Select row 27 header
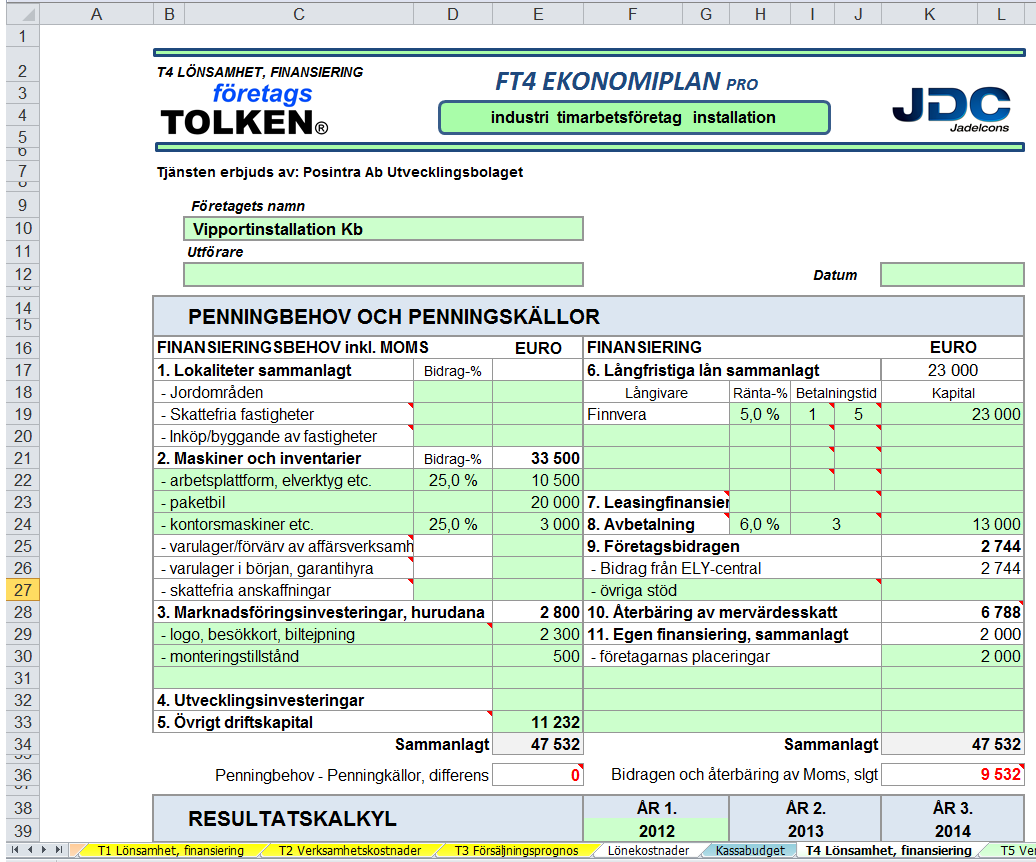The width and height of the screenshot is (1036, 862). 23,590
